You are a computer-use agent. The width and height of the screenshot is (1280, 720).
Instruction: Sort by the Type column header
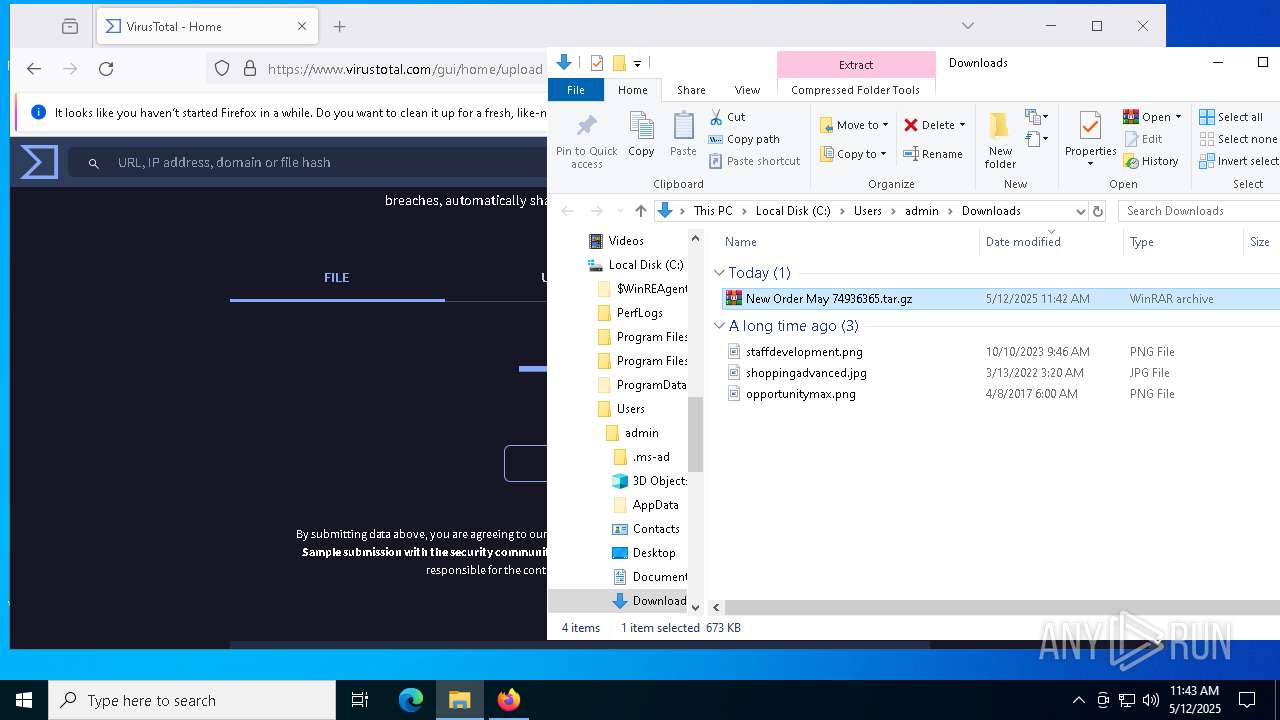point(1142,242)
